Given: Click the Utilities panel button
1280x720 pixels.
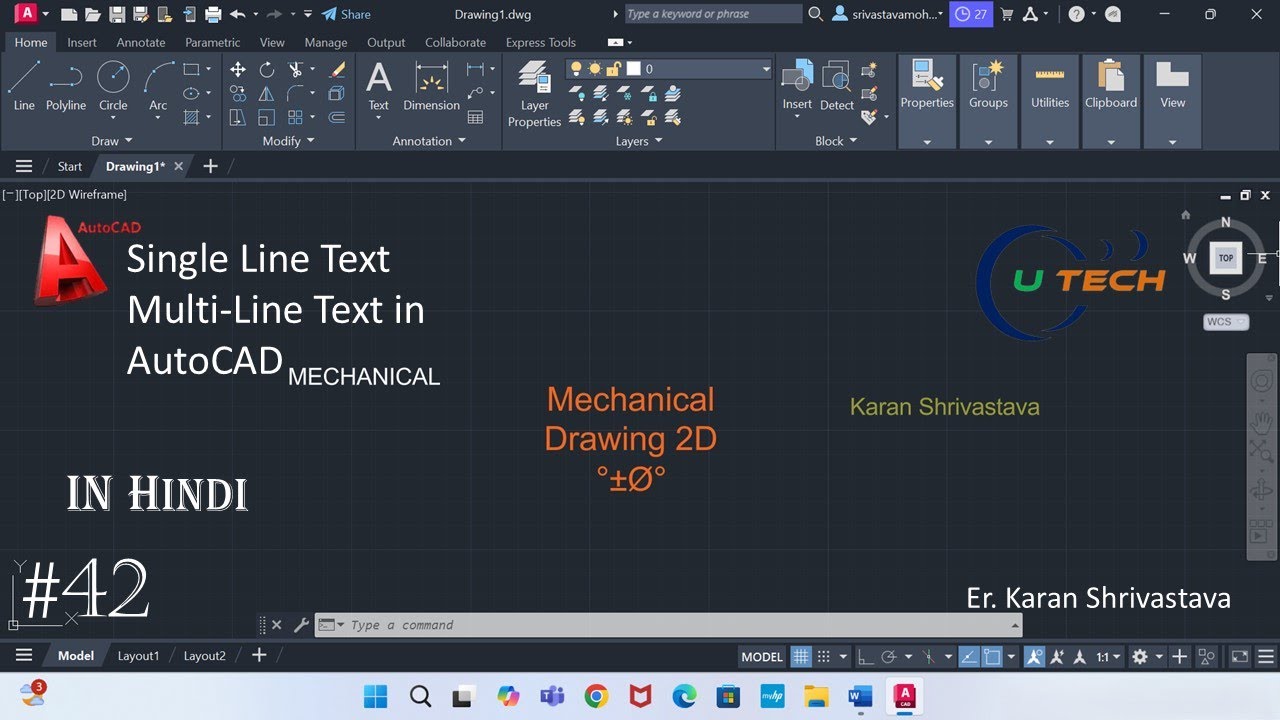Looking at the screenshot, I should tap(1050, 102).
